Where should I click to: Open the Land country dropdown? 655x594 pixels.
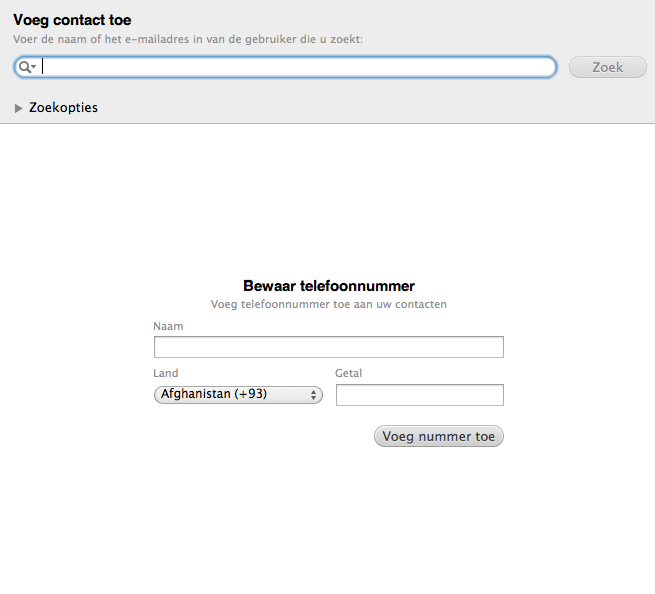[238, 395]
